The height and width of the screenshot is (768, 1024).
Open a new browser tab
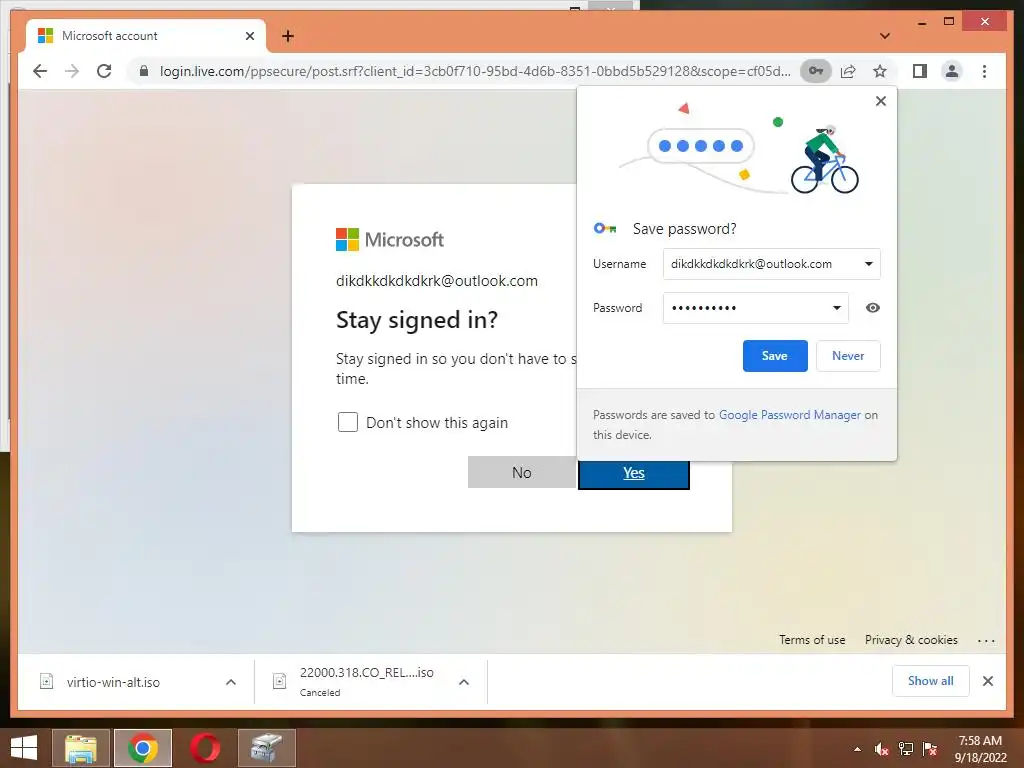(x=288, y=36)
